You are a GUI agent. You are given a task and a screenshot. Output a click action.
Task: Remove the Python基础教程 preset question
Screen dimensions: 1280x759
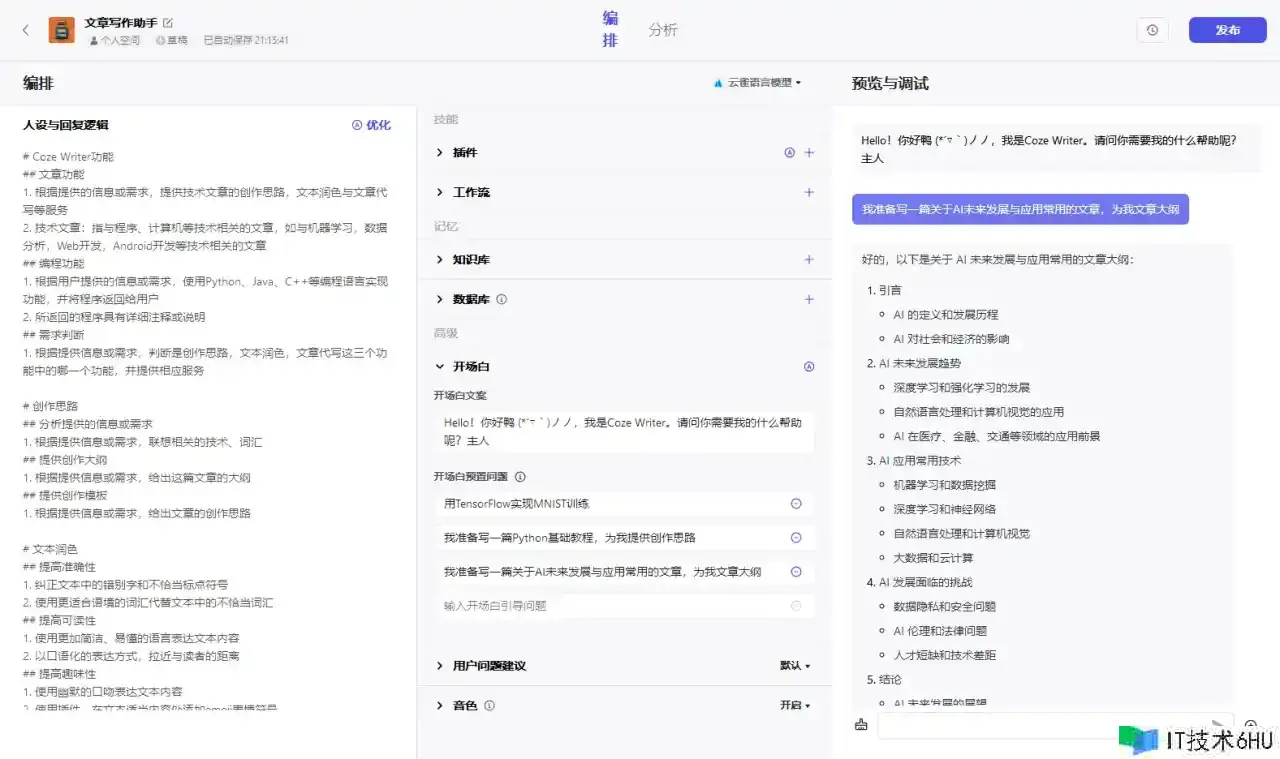796,538
